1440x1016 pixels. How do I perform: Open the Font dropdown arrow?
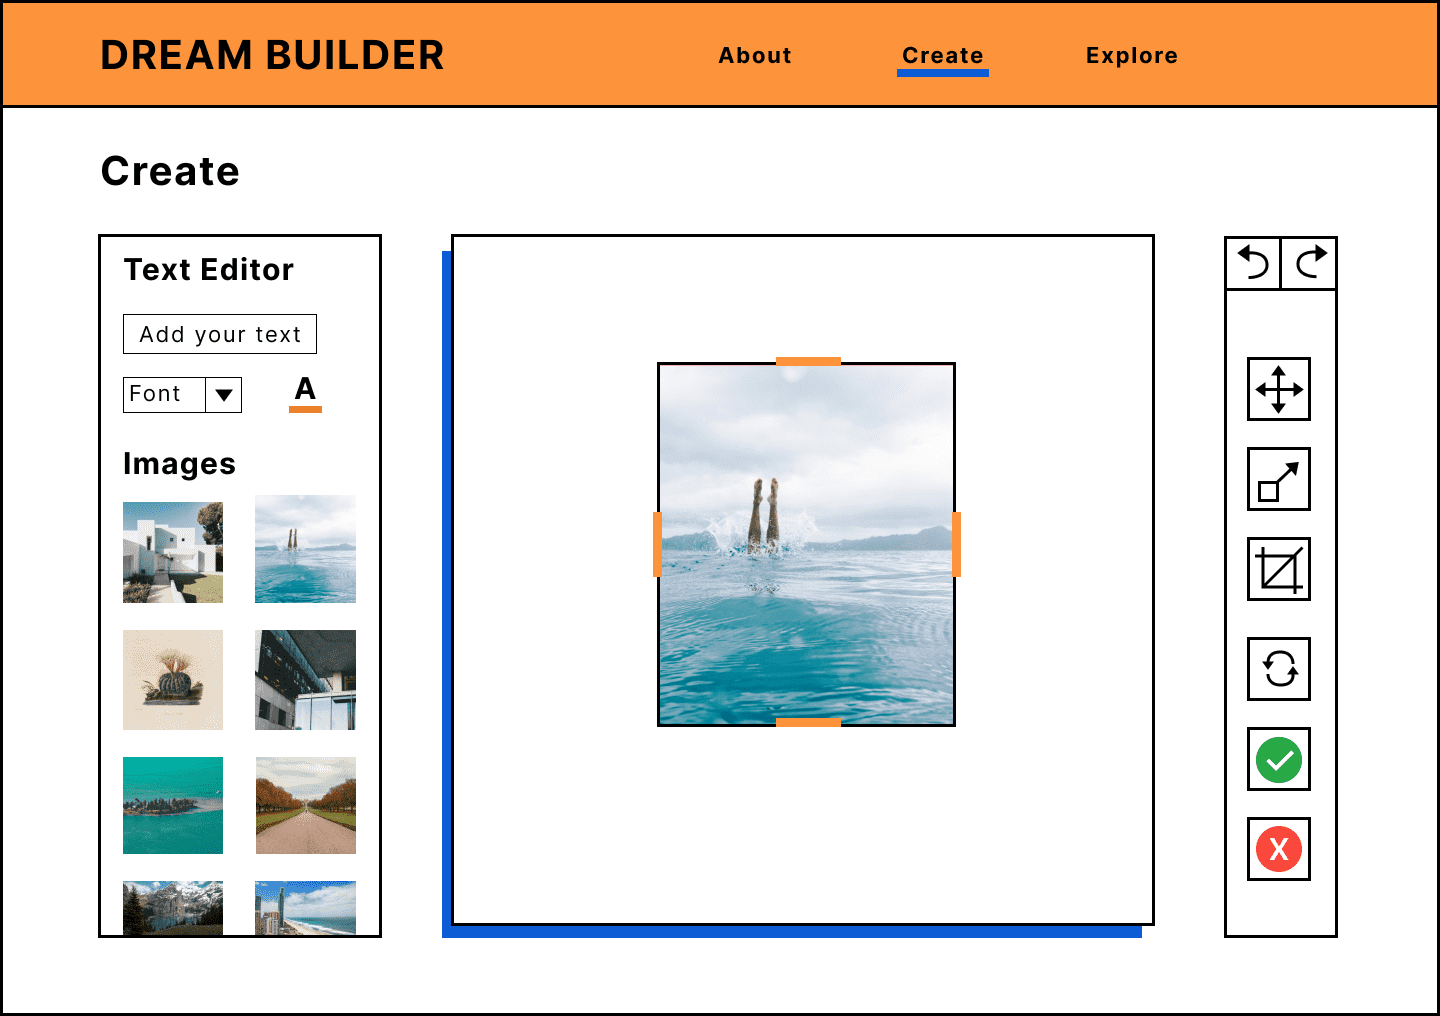[x=224, y=395]
